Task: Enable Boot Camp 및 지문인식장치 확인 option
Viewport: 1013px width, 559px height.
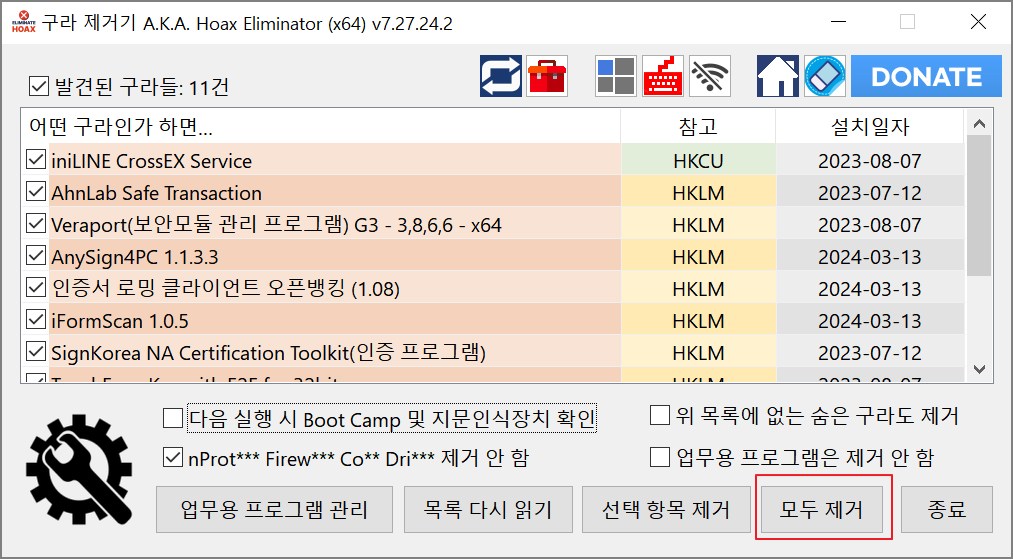Action: pos(172,419)
